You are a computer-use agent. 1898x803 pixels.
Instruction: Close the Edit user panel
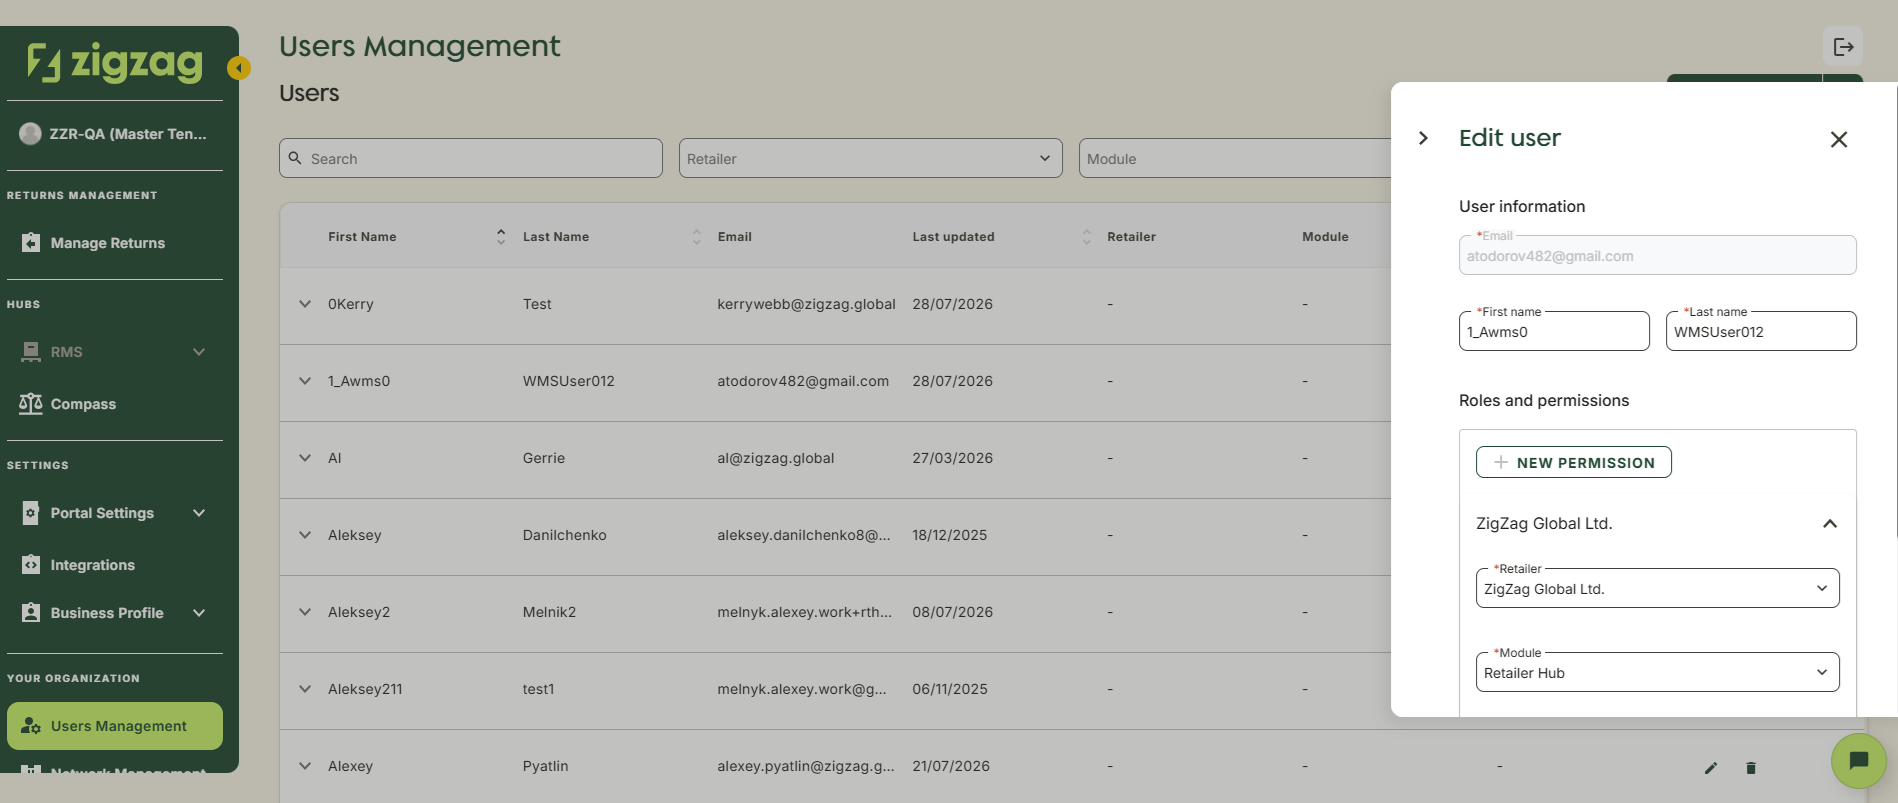pos(1839,139)
